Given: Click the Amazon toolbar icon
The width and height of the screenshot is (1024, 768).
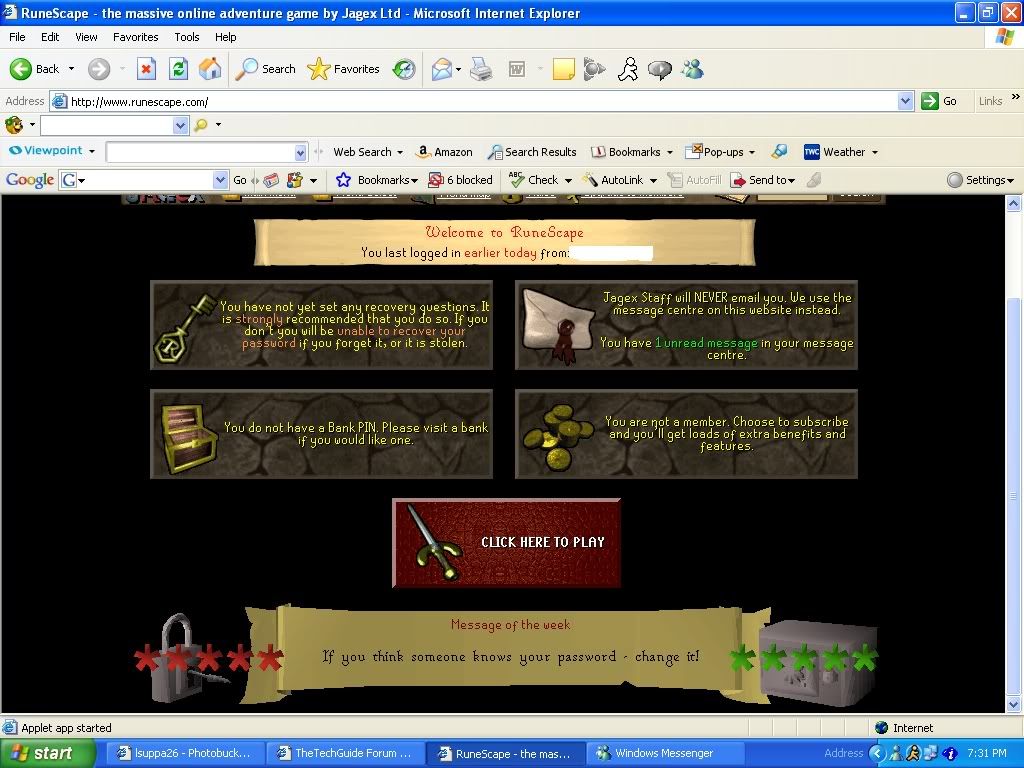Looking at the screenshot, I should [444, 152].
